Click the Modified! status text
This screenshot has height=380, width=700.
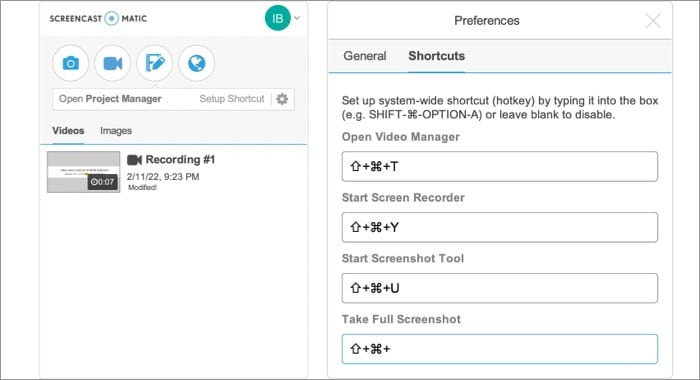click(142, 188)
